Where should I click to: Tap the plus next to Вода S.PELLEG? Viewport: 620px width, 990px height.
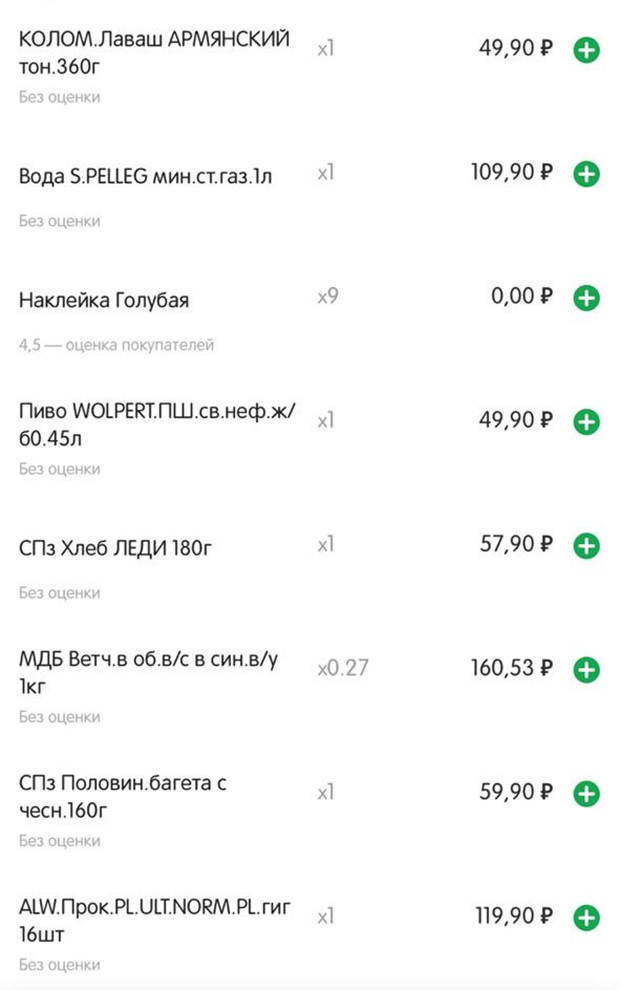coord(586,174)
